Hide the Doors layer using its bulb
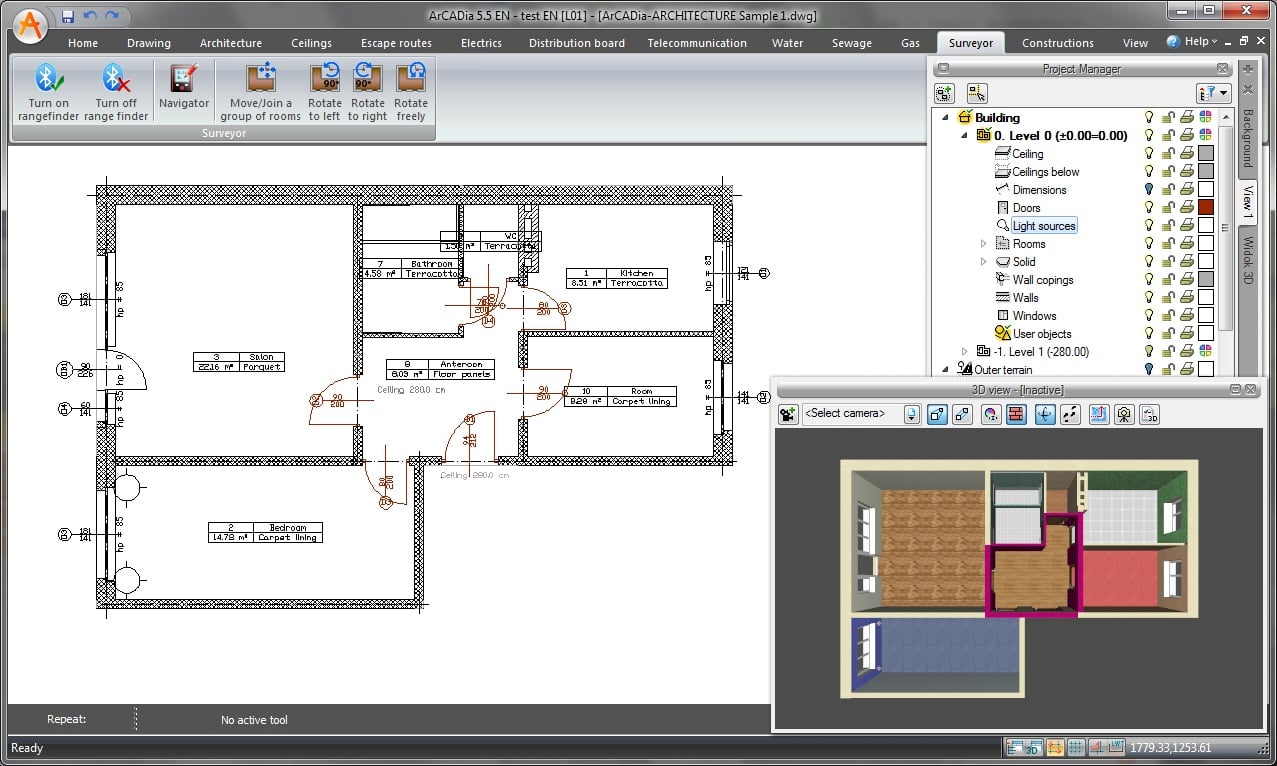The height and width of the screenshot is (766, 1277). [x=1149, y=208]
